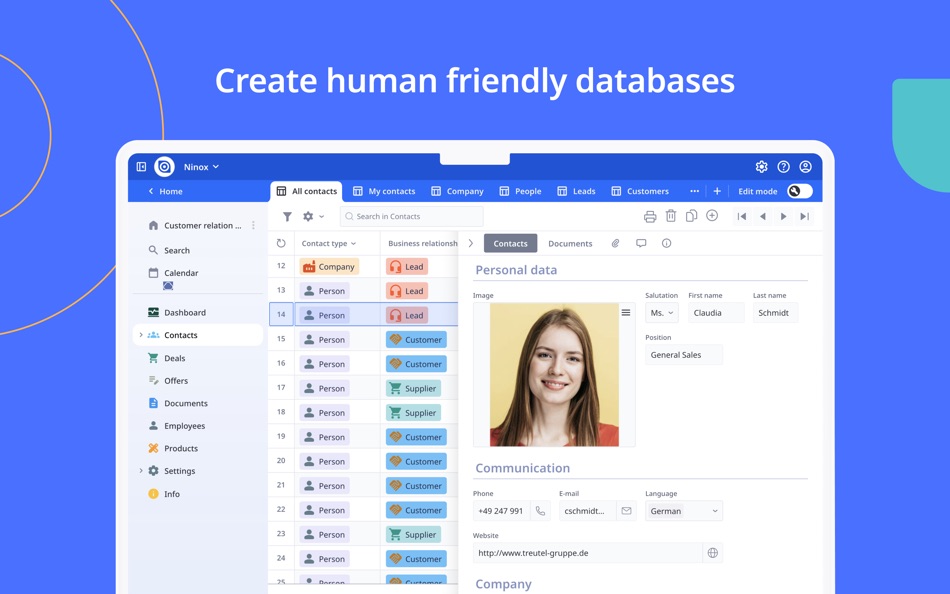Jump to the first record
This screenshot has width=950, height=594.
(742, 216)
